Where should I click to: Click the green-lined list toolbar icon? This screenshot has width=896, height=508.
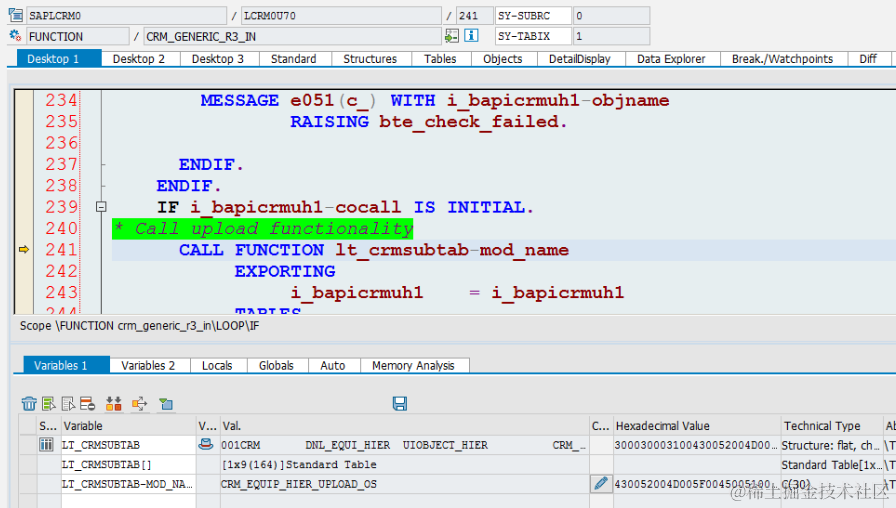pyautogui.click(x=49, y=404)
